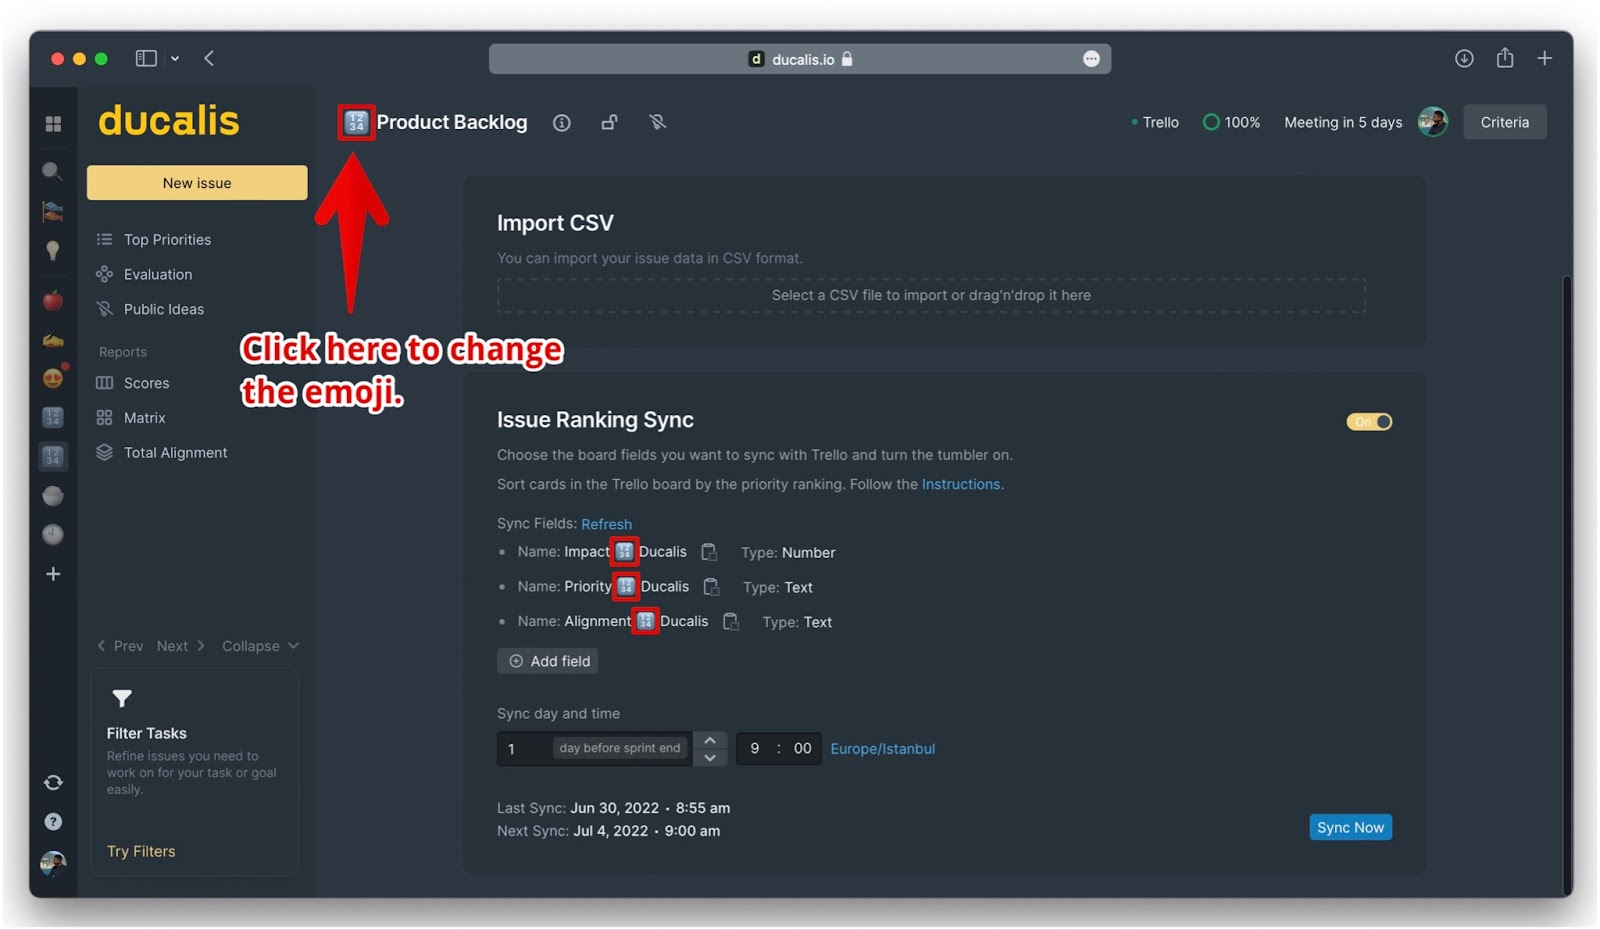Click Try Filters link
Image resolution: width=1600 pixels, height=930 pixels.
[x=141, y=851]
